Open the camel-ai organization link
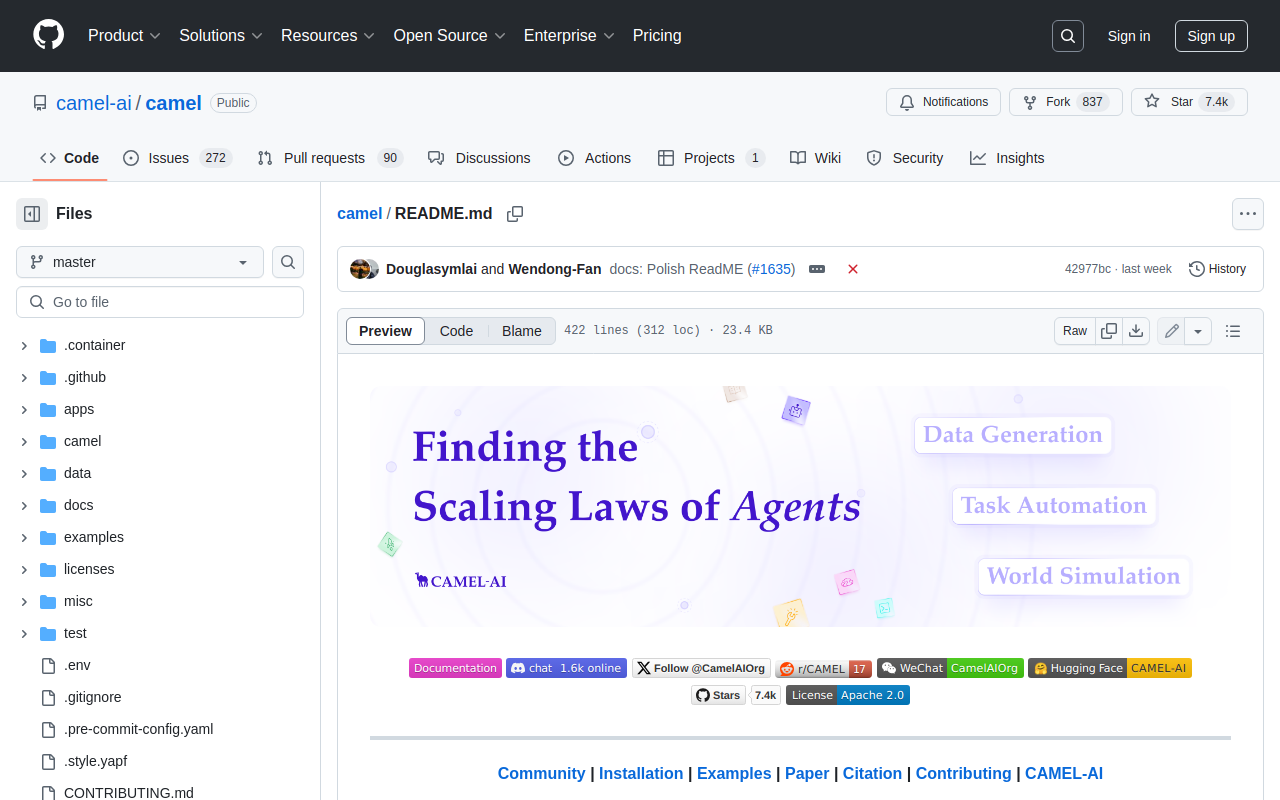The width and height of the screenshot is (1280, 800). point(94,103)
